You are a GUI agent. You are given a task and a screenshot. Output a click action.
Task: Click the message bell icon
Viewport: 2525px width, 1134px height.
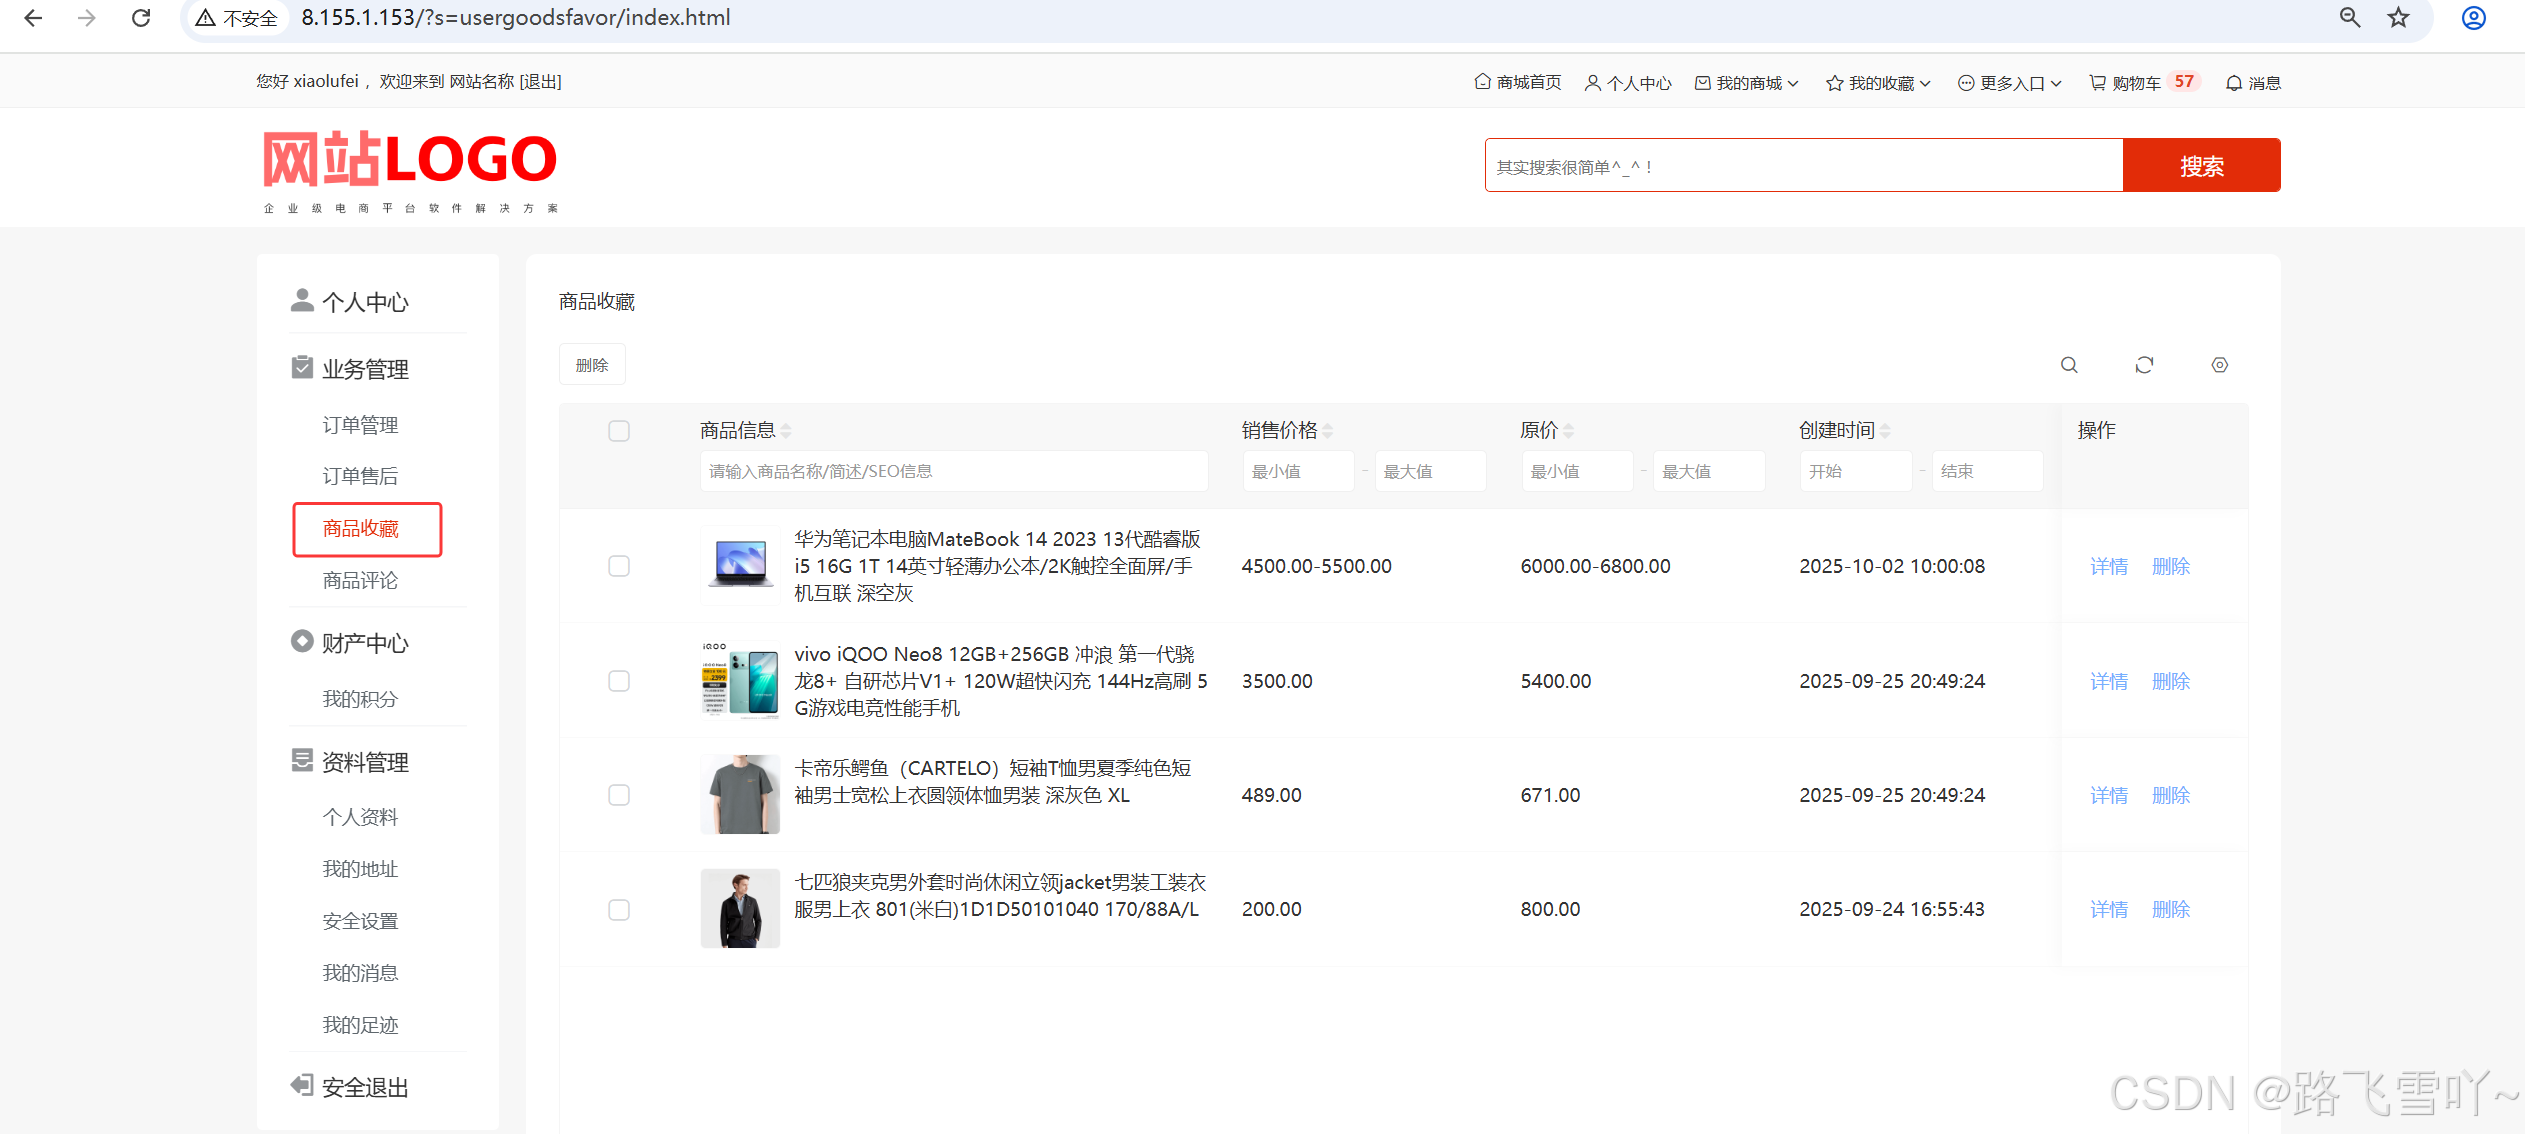click(x=2233, y=83)
